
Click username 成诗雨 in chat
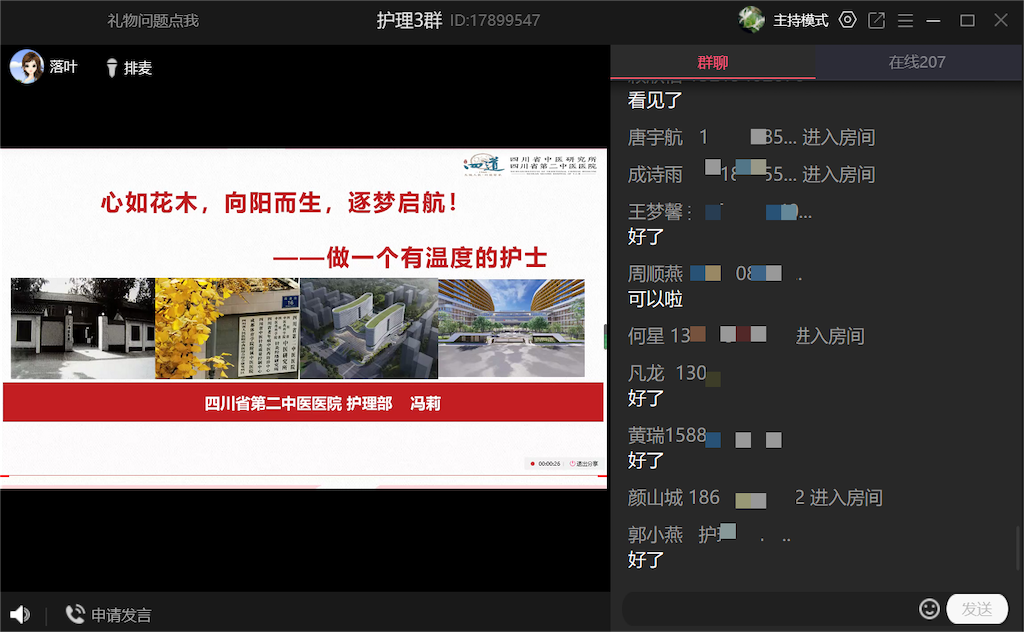[655, 175]
